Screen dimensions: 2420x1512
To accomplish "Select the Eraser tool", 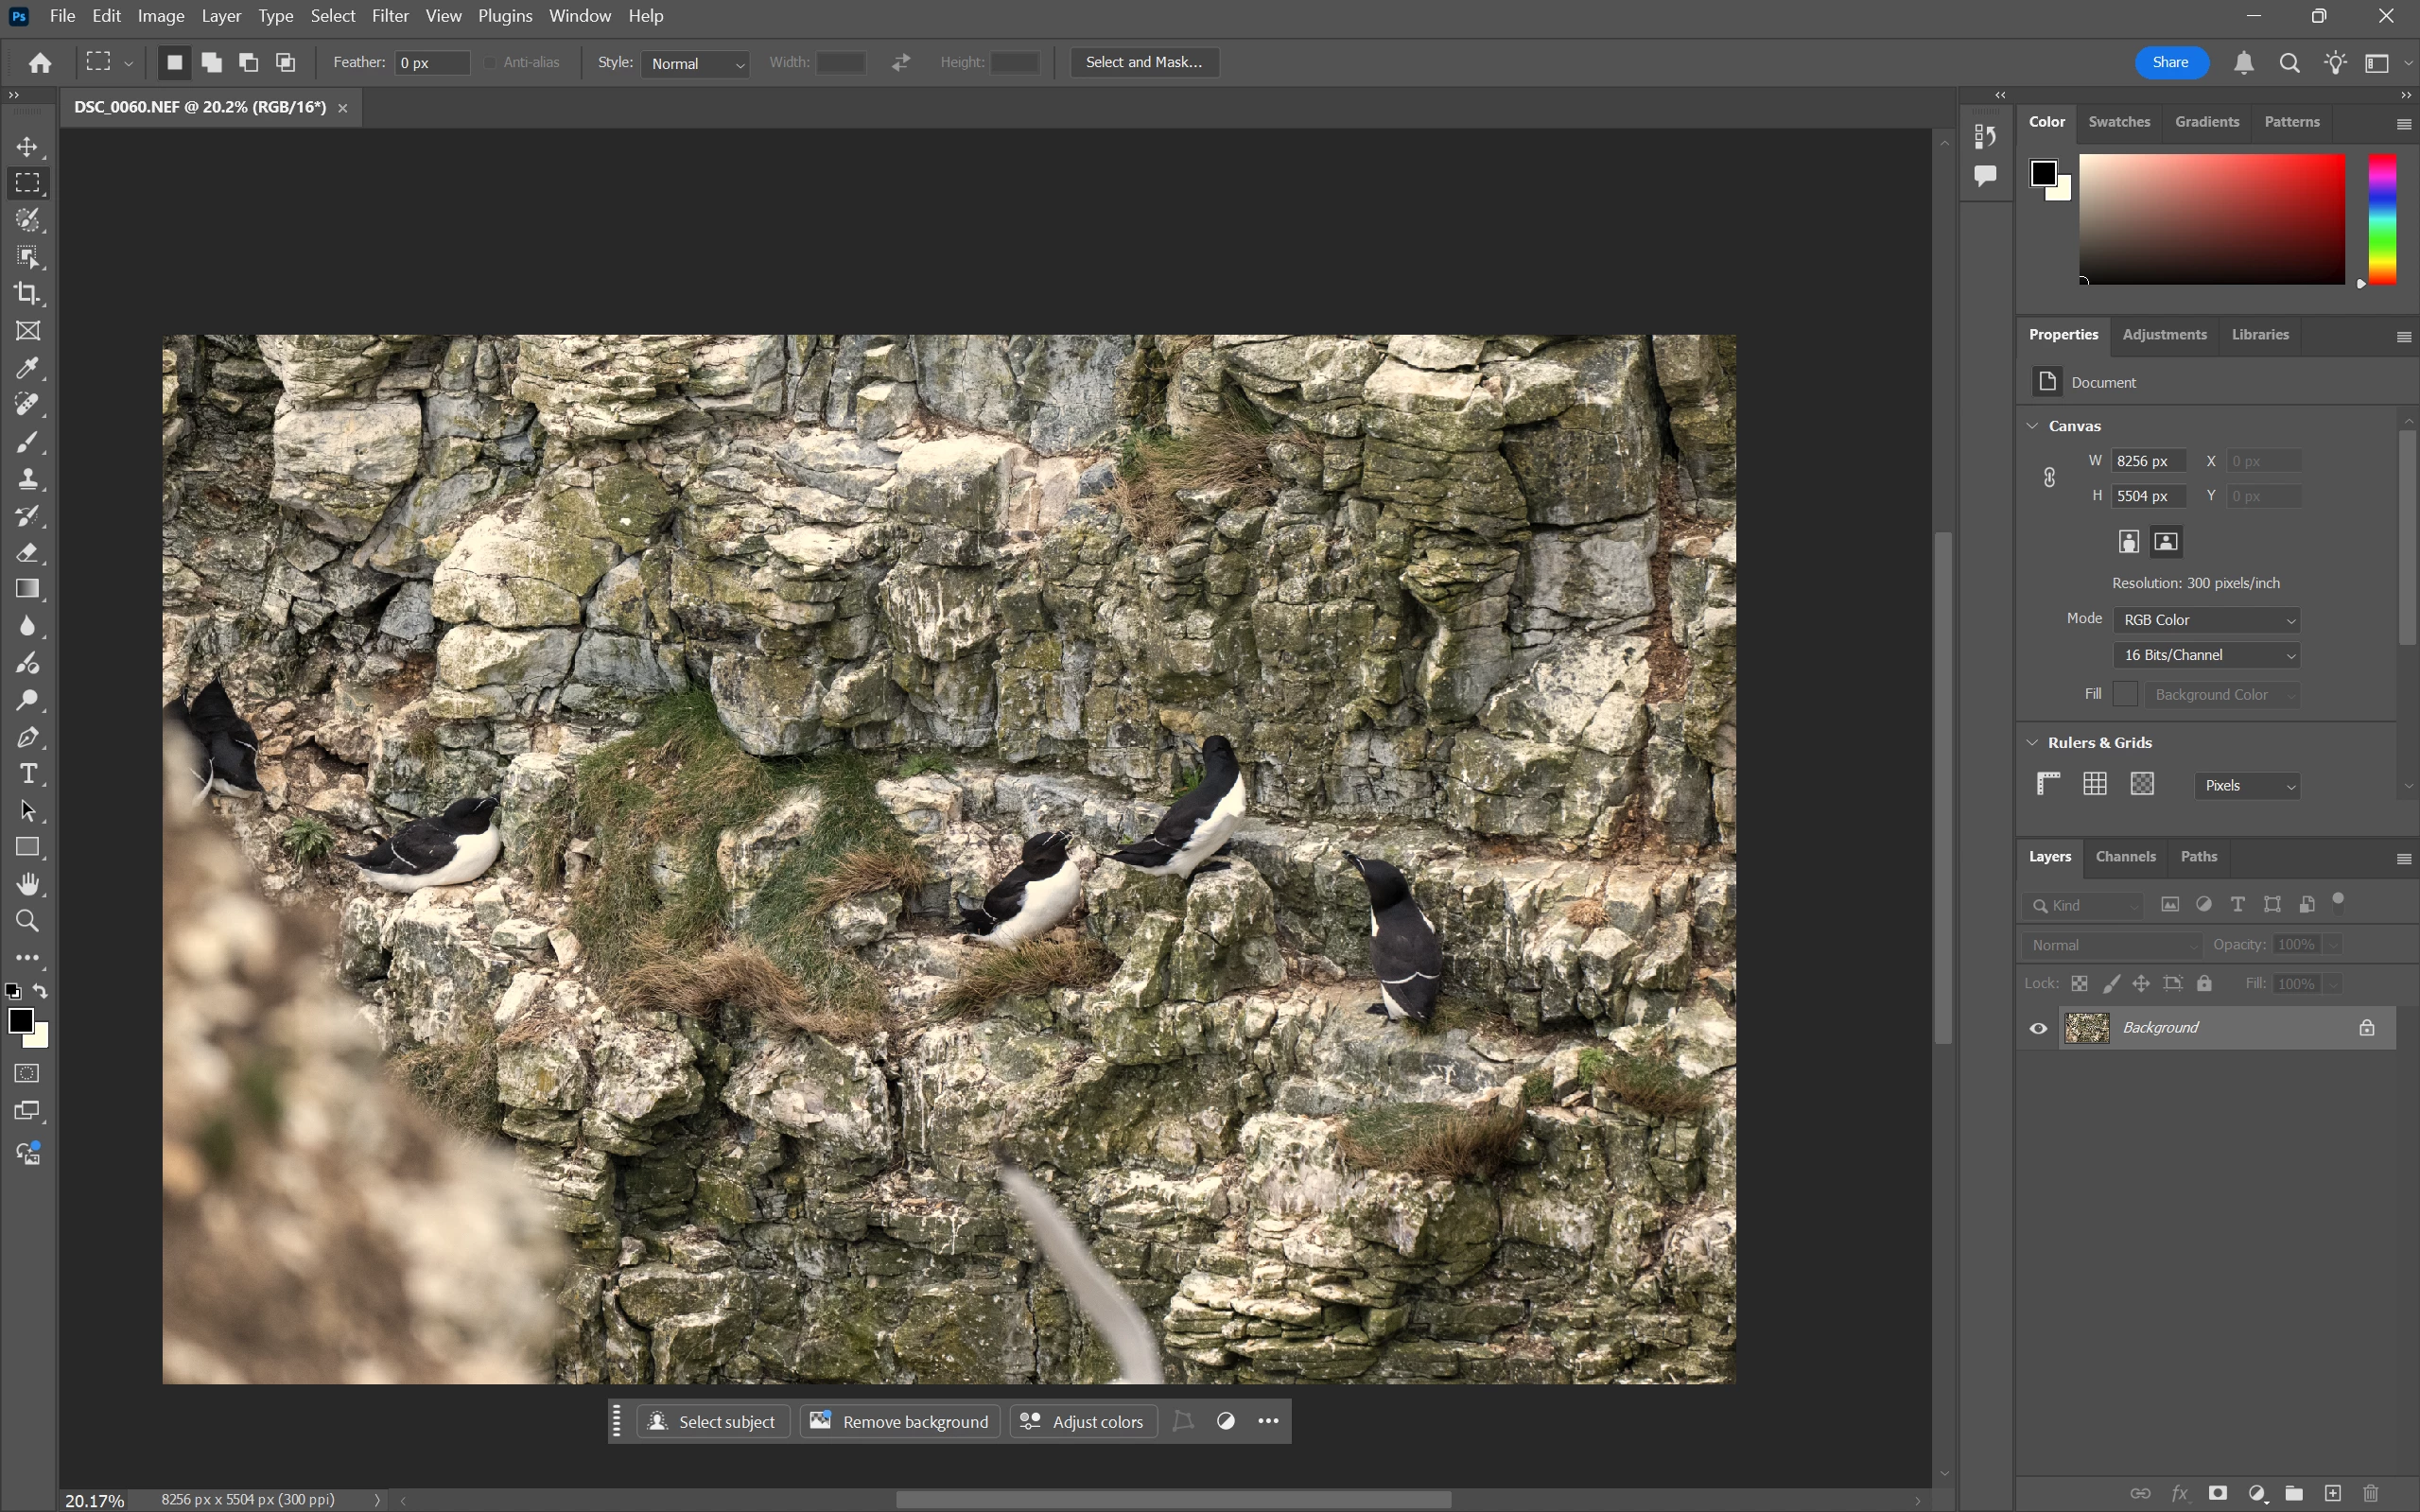I will [x=28, y=553].
